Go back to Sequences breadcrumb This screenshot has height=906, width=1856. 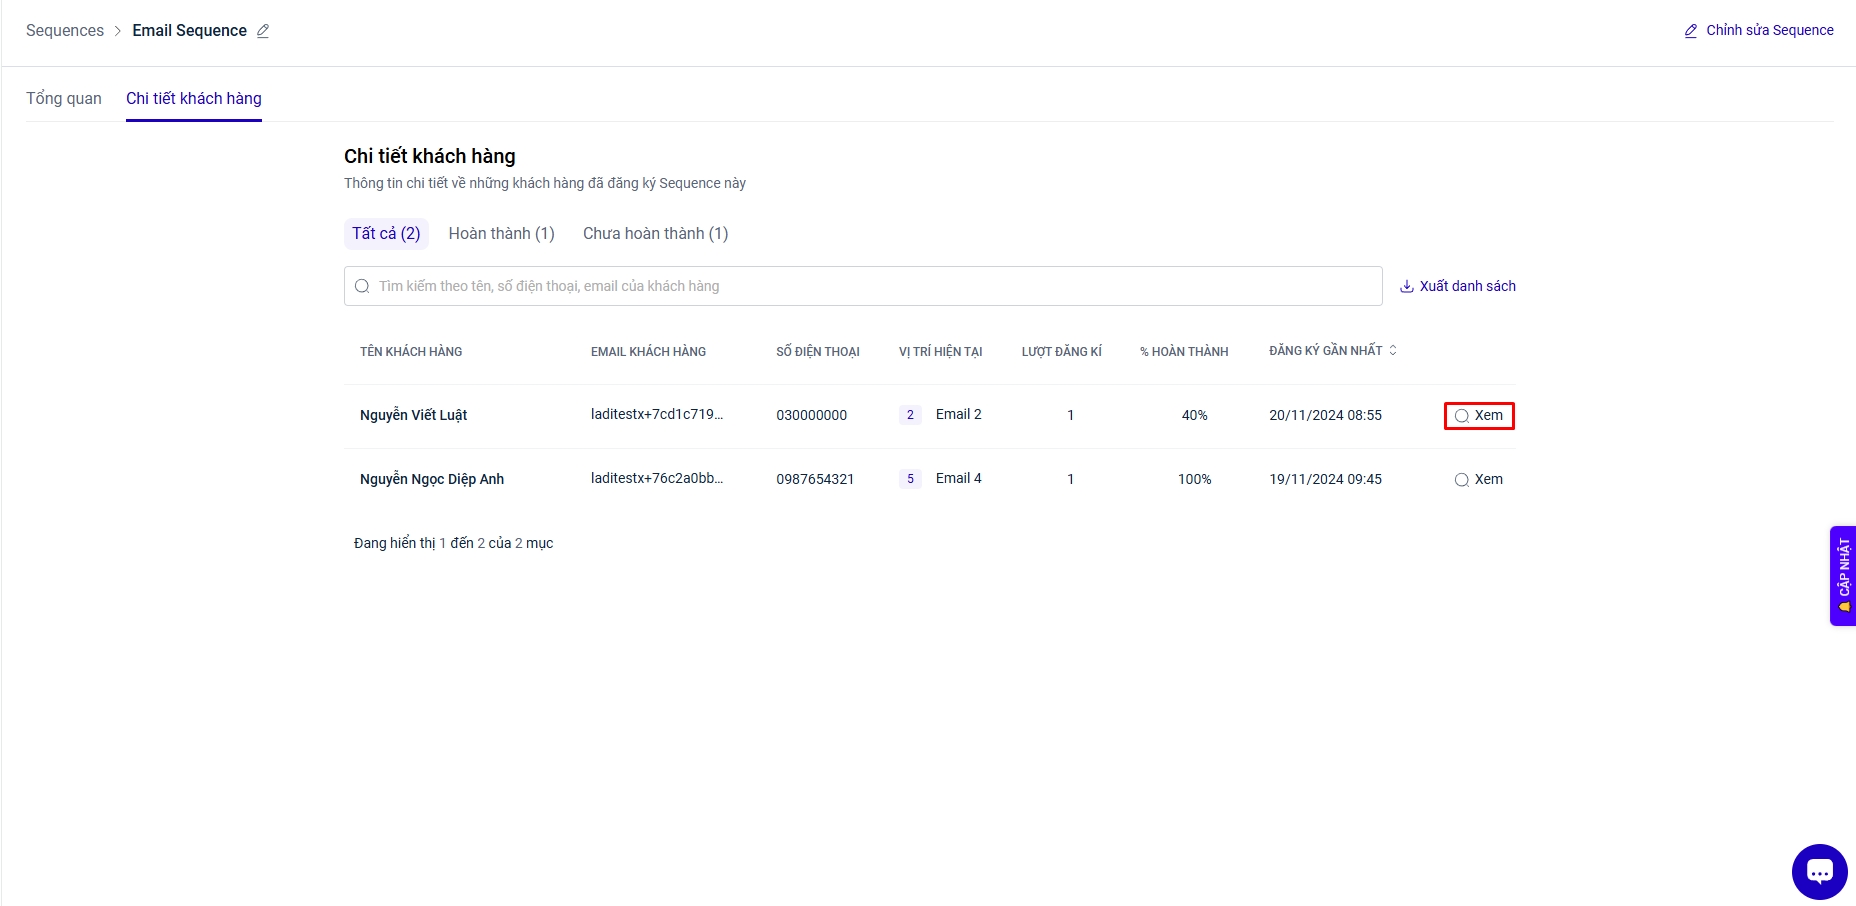[65, 30]
